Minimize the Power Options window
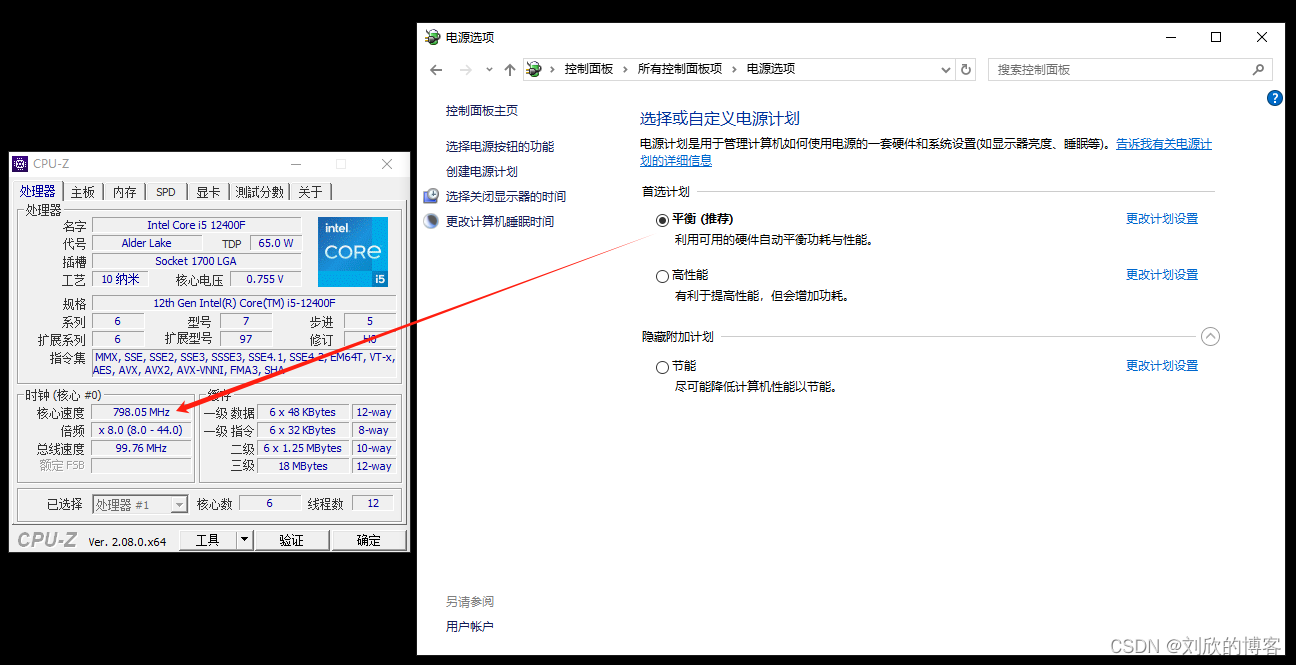 pos(1170,37)
